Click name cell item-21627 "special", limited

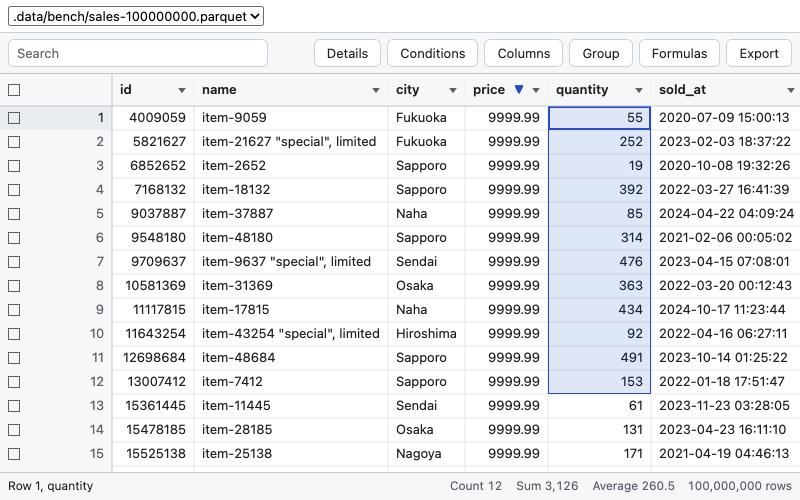pos(291,142)
